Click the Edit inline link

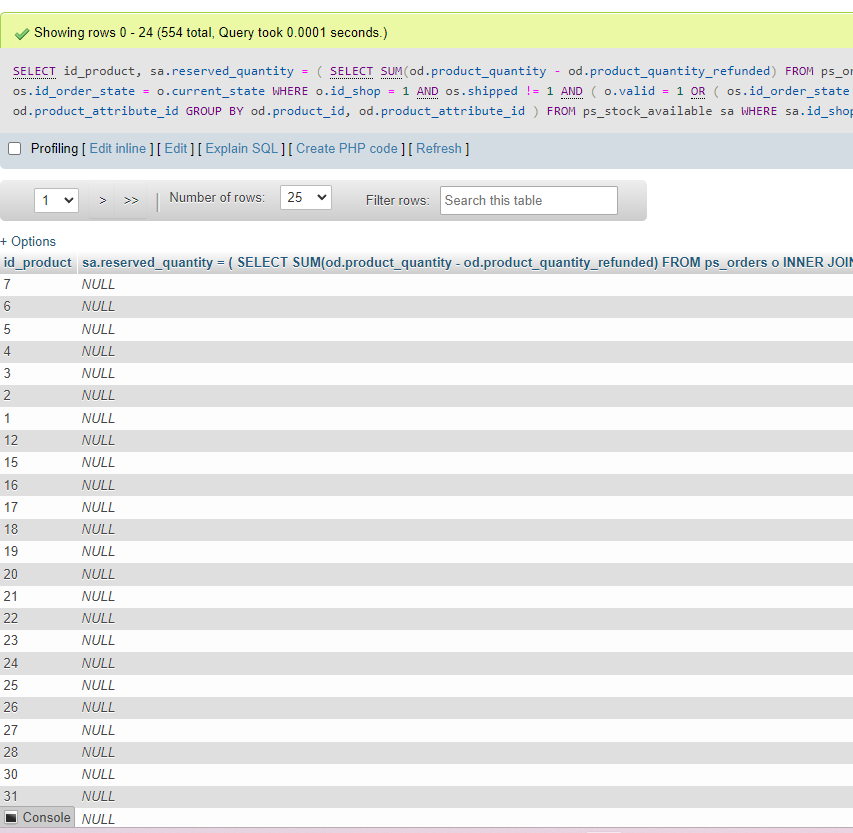118,149
